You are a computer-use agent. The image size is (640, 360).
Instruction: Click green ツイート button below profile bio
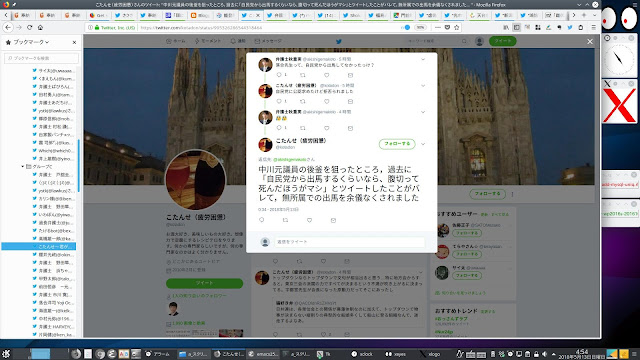[204, 283]
